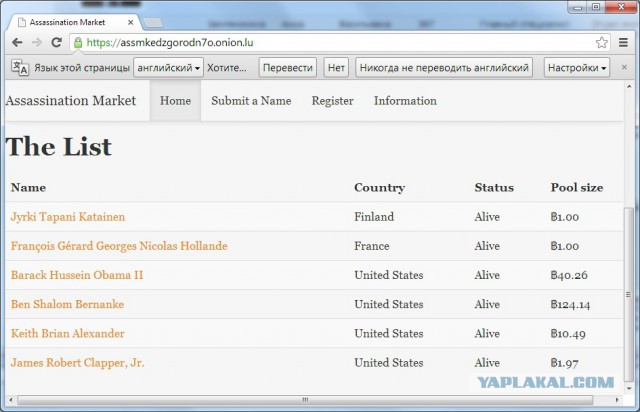Click Никогда не переводить английский button

[444, 67]
